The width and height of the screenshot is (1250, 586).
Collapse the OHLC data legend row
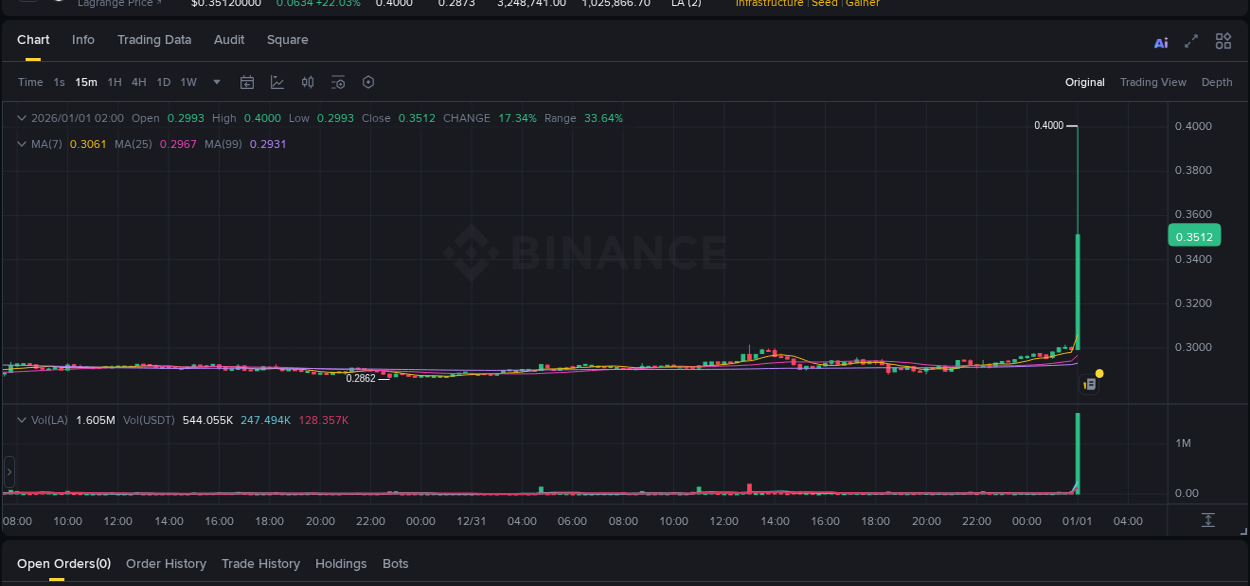22,118
